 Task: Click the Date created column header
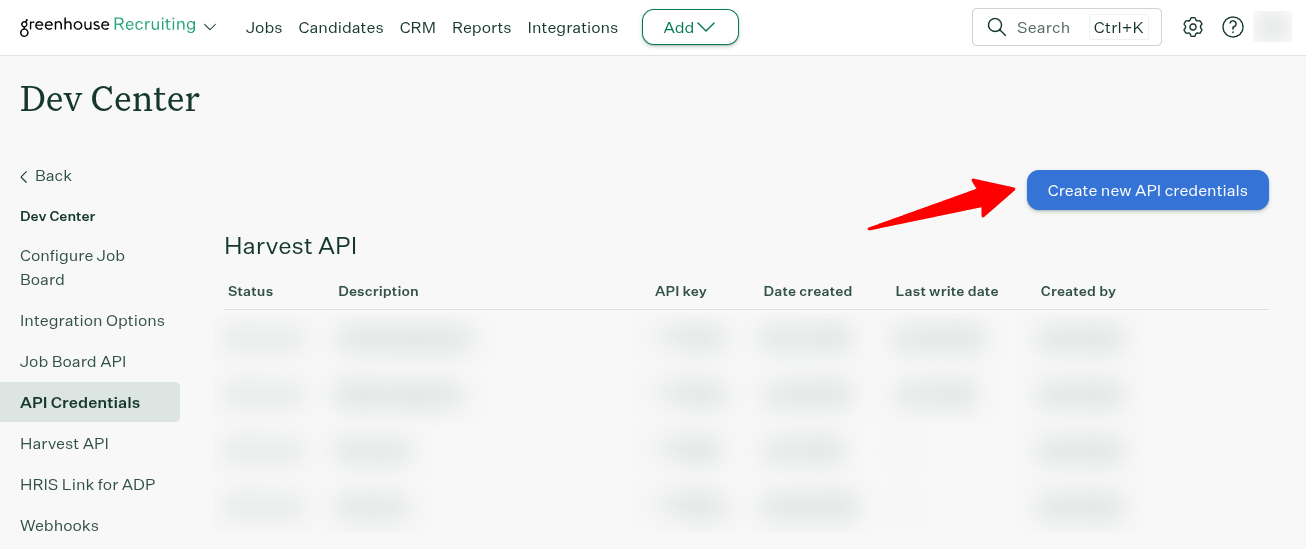[808, 291]
